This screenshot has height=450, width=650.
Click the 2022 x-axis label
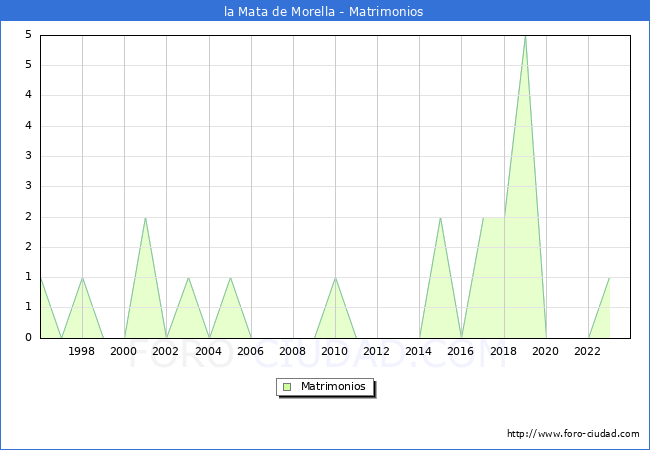click(x=588, y=351)
